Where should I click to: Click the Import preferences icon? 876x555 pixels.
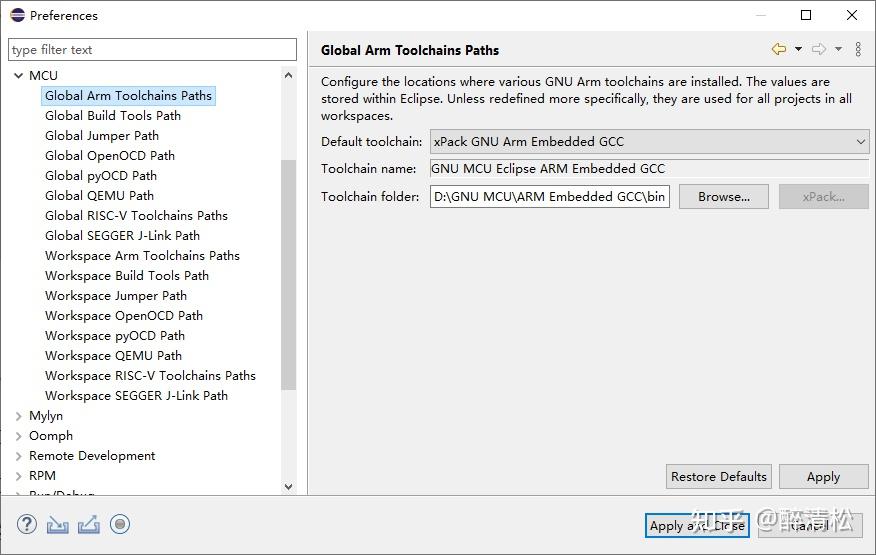tap(58, 524)
